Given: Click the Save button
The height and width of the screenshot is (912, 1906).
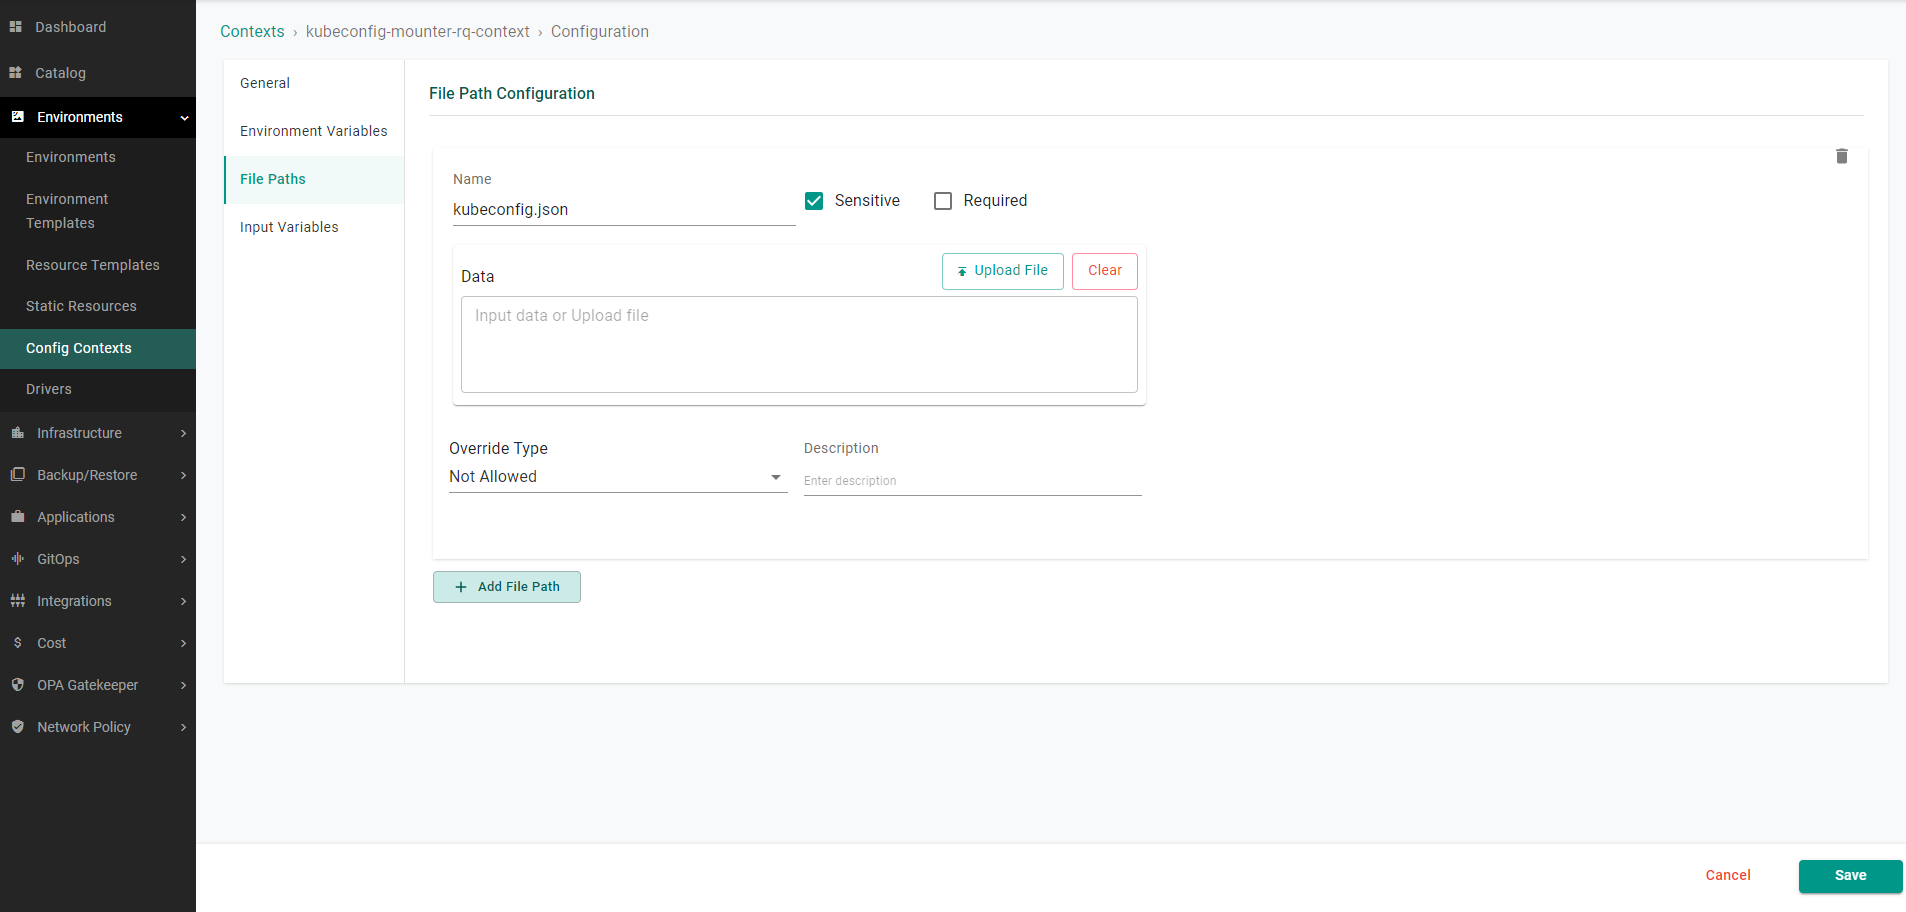Looking at the screenshot, I should pyautogui.click(x=1850, y=875).
